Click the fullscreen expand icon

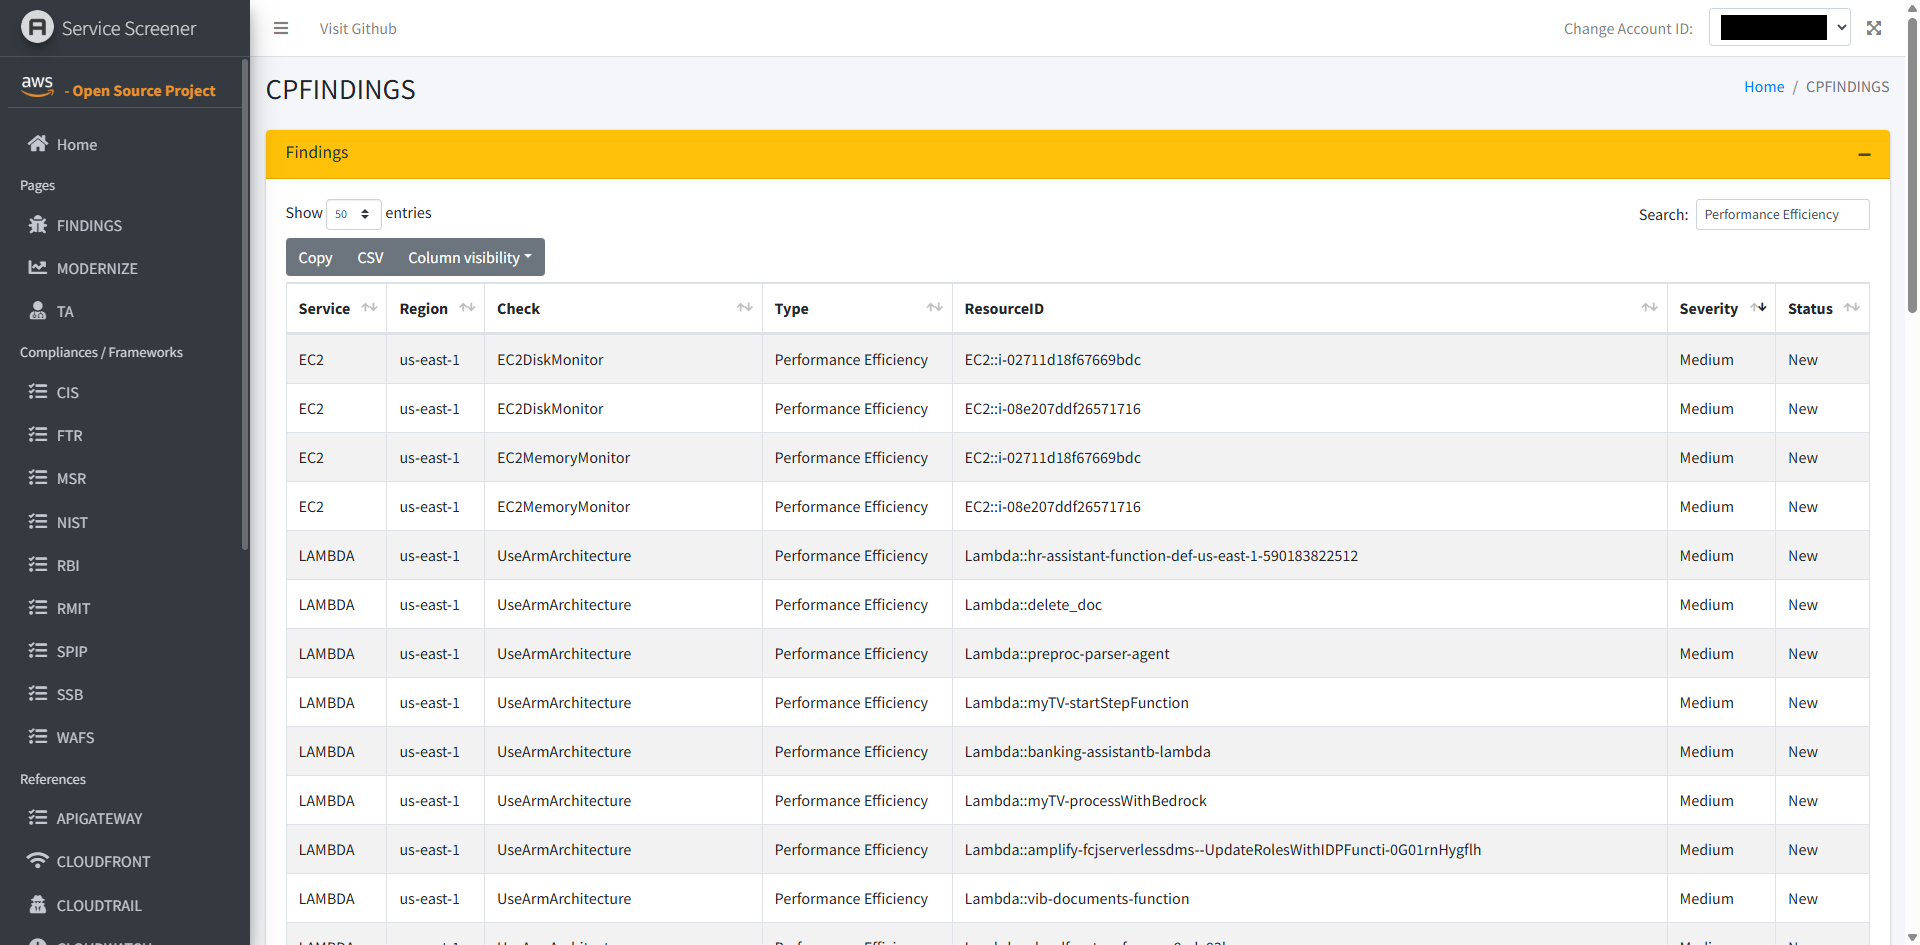[1873, 28]
